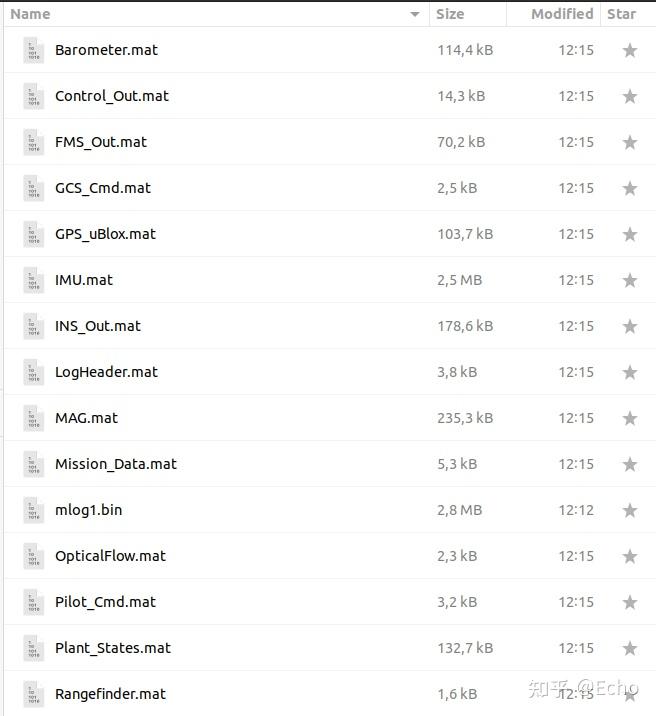Click the Barometer.mat file icon
This screenshot has width=656, height=716.
[x=34, y=50]
